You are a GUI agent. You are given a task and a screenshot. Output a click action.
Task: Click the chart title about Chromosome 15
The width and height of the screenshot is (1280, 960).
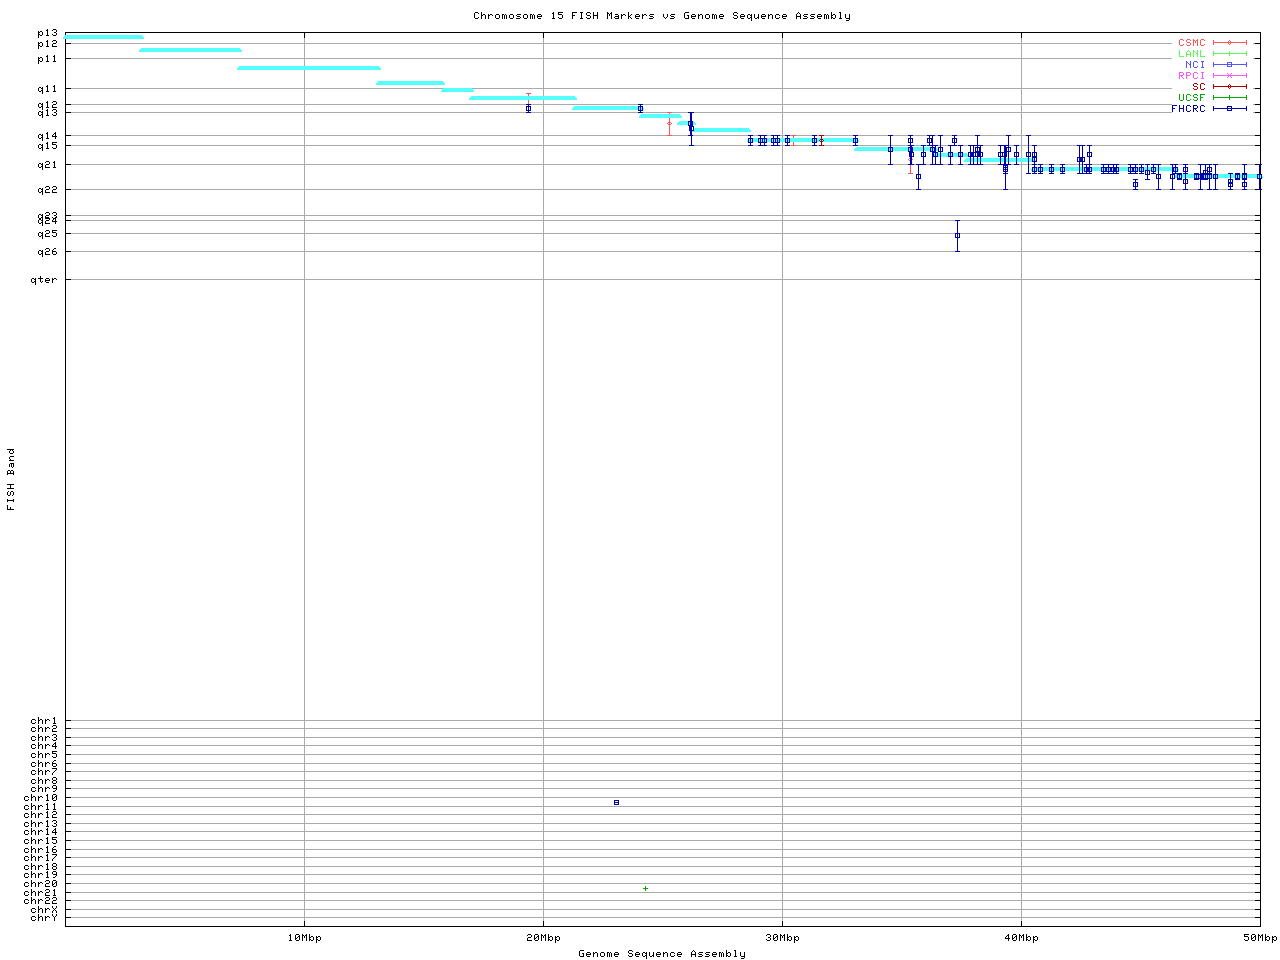pyautogui.click(x=661, y=16)
